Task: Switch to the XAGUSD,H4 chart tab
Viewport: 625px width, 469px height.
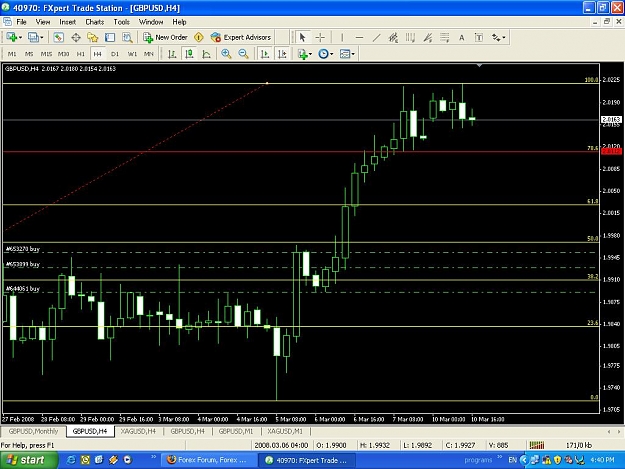Action: (x=138, y=431)
